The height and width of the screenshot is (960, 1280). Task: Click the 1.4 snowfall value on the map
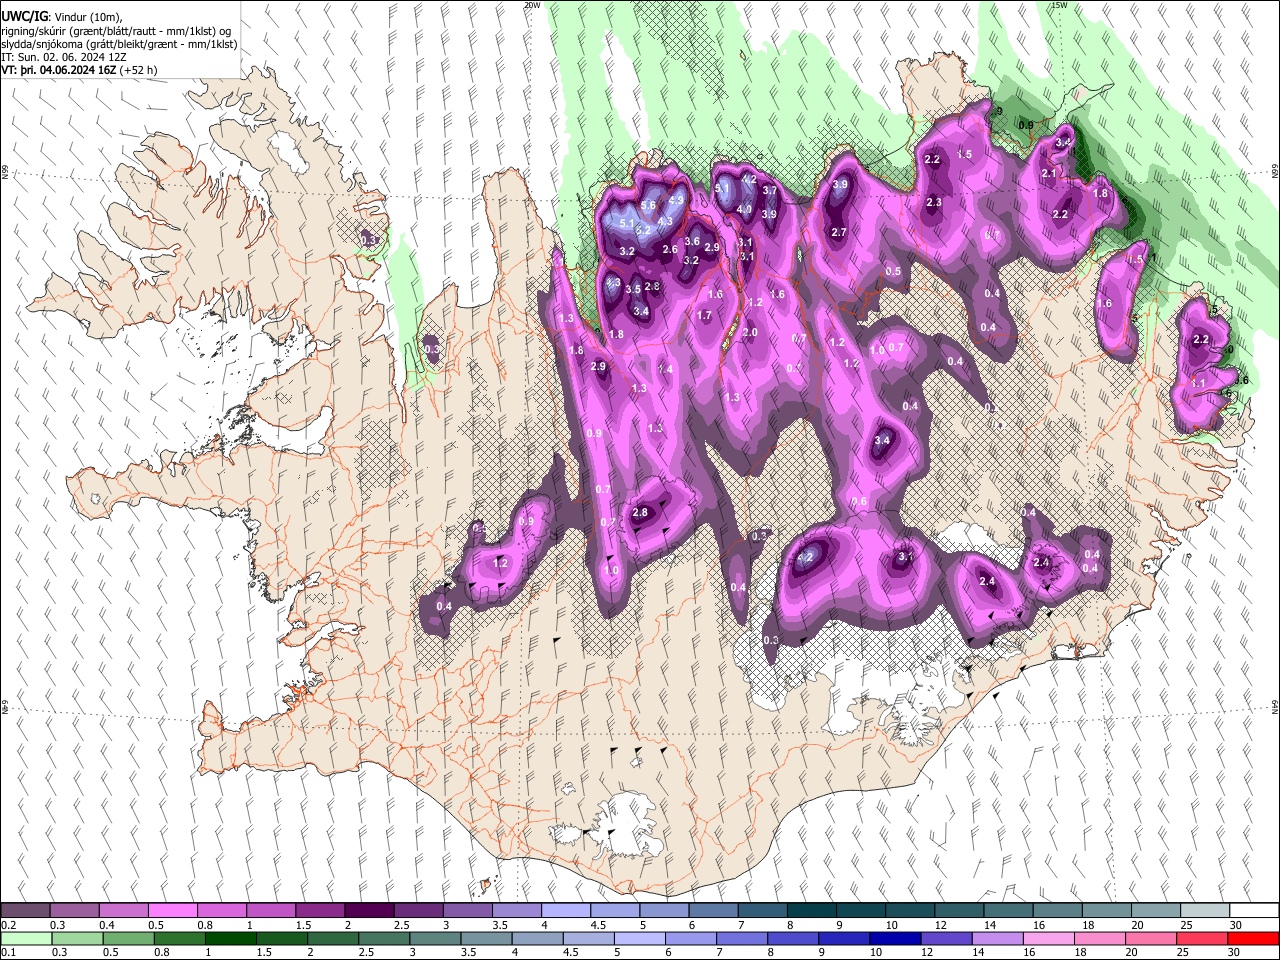click(x=666, y=369)
